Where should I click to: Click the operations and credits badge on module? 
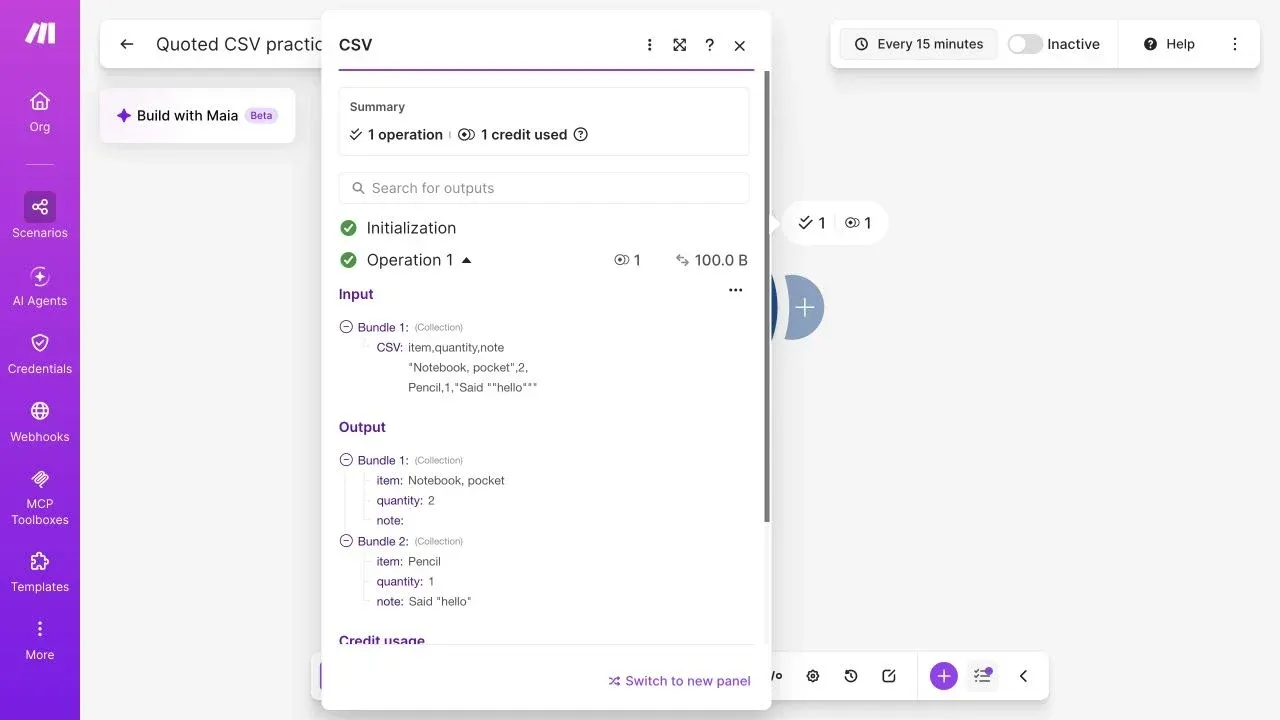834,223
